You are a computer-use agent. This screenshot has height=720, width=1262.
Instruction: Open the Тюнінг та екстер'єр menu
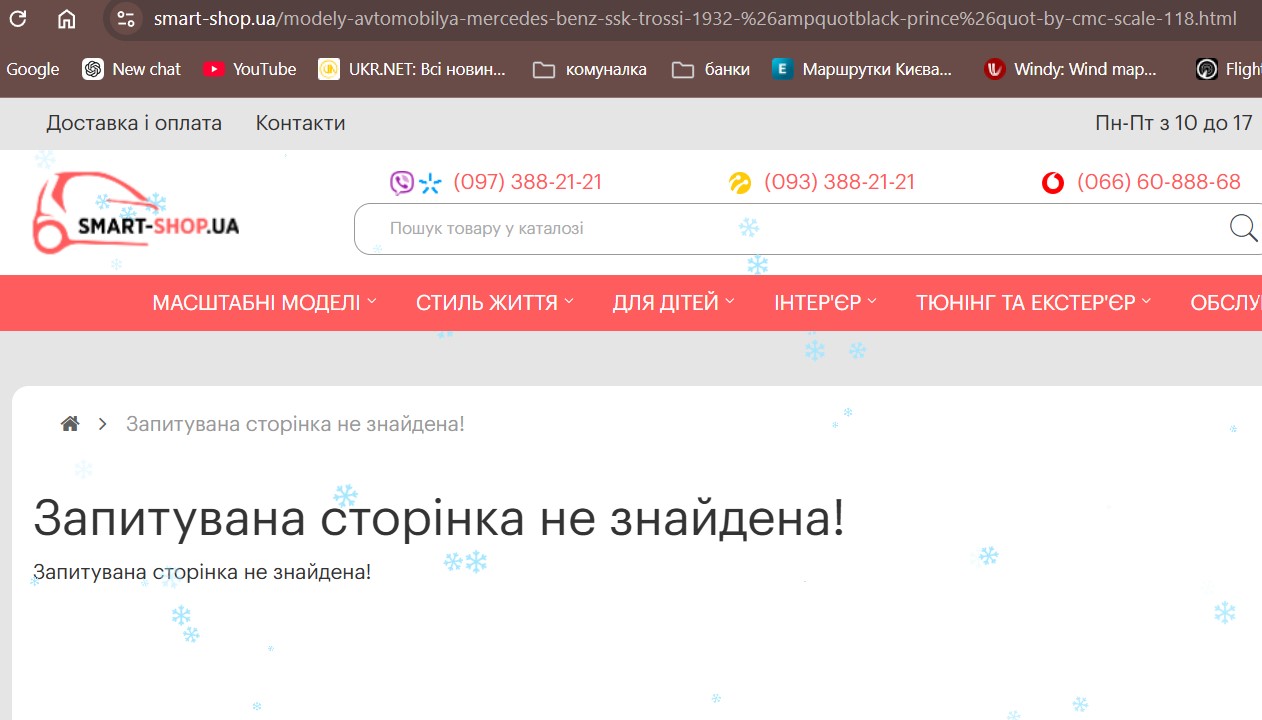[x=1033, y=303]
